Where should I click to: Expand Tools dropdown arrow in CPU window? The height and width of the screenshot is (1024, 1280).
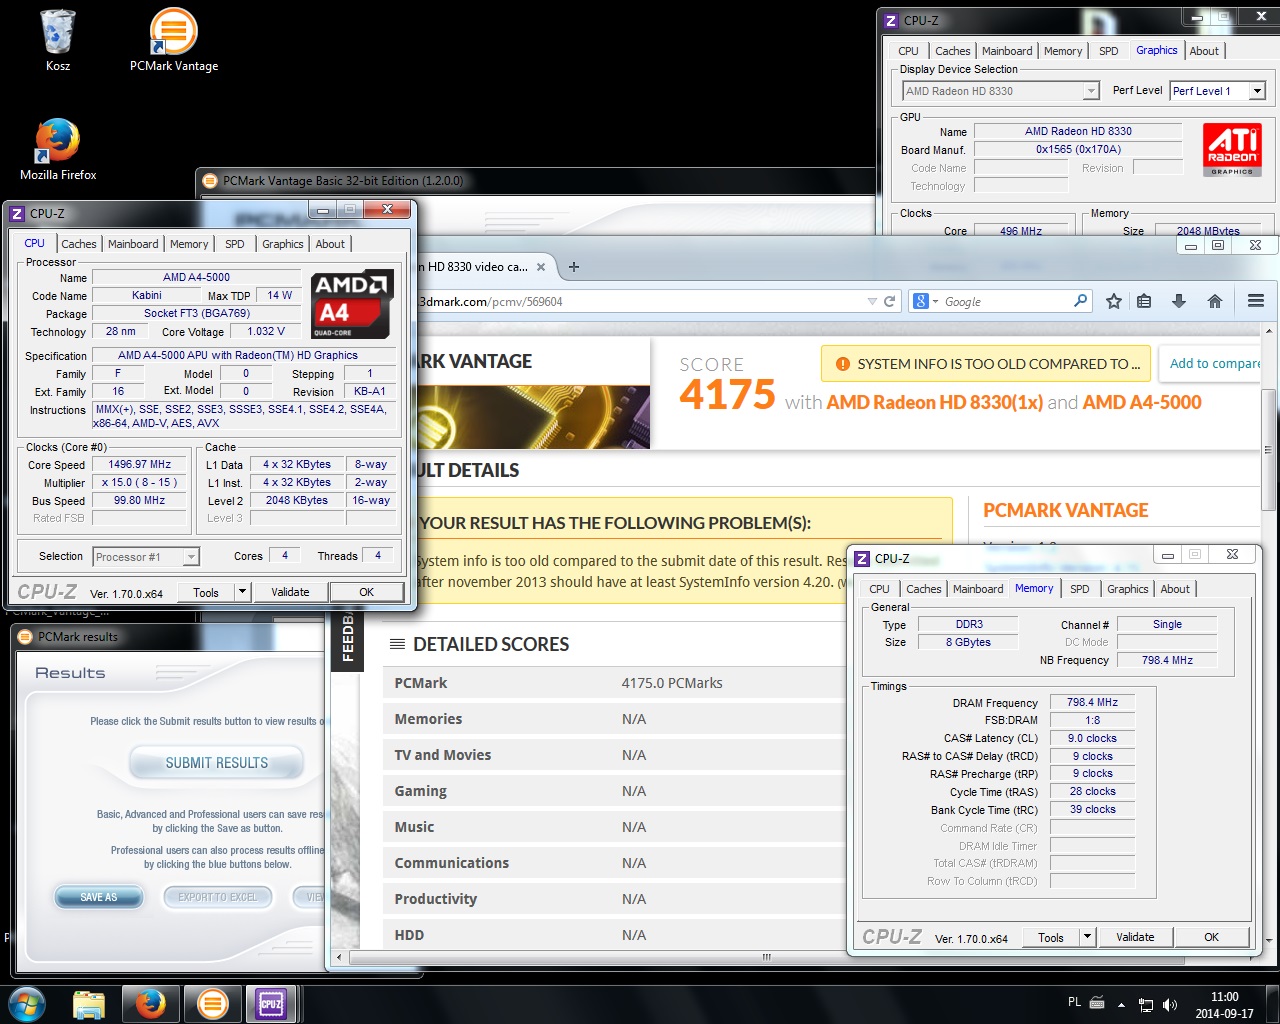[x=242, y=592]
